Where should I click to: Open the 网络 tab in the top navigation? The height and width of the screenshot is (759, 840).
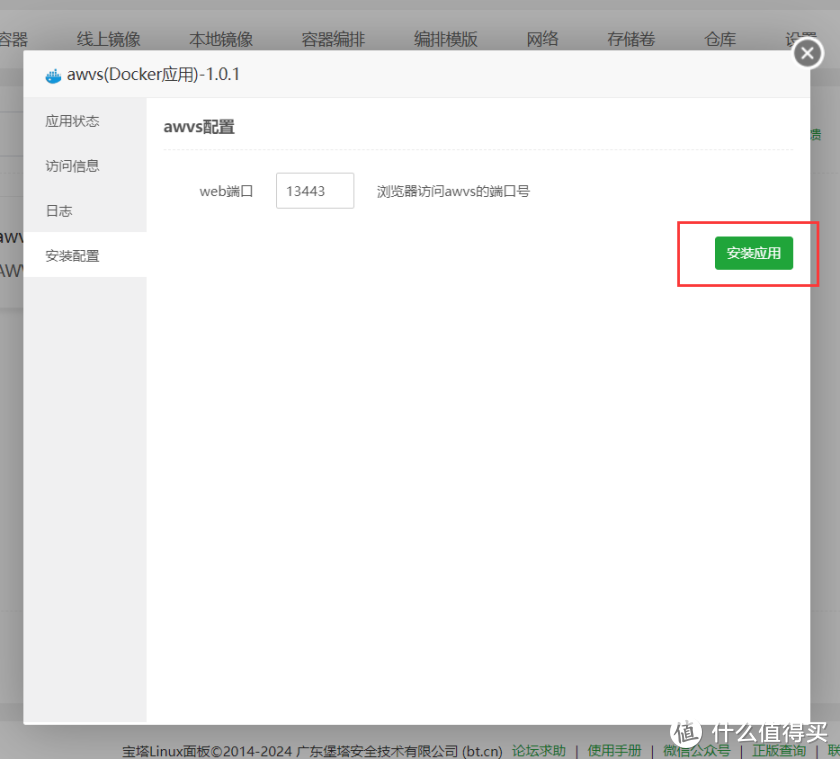542,38
